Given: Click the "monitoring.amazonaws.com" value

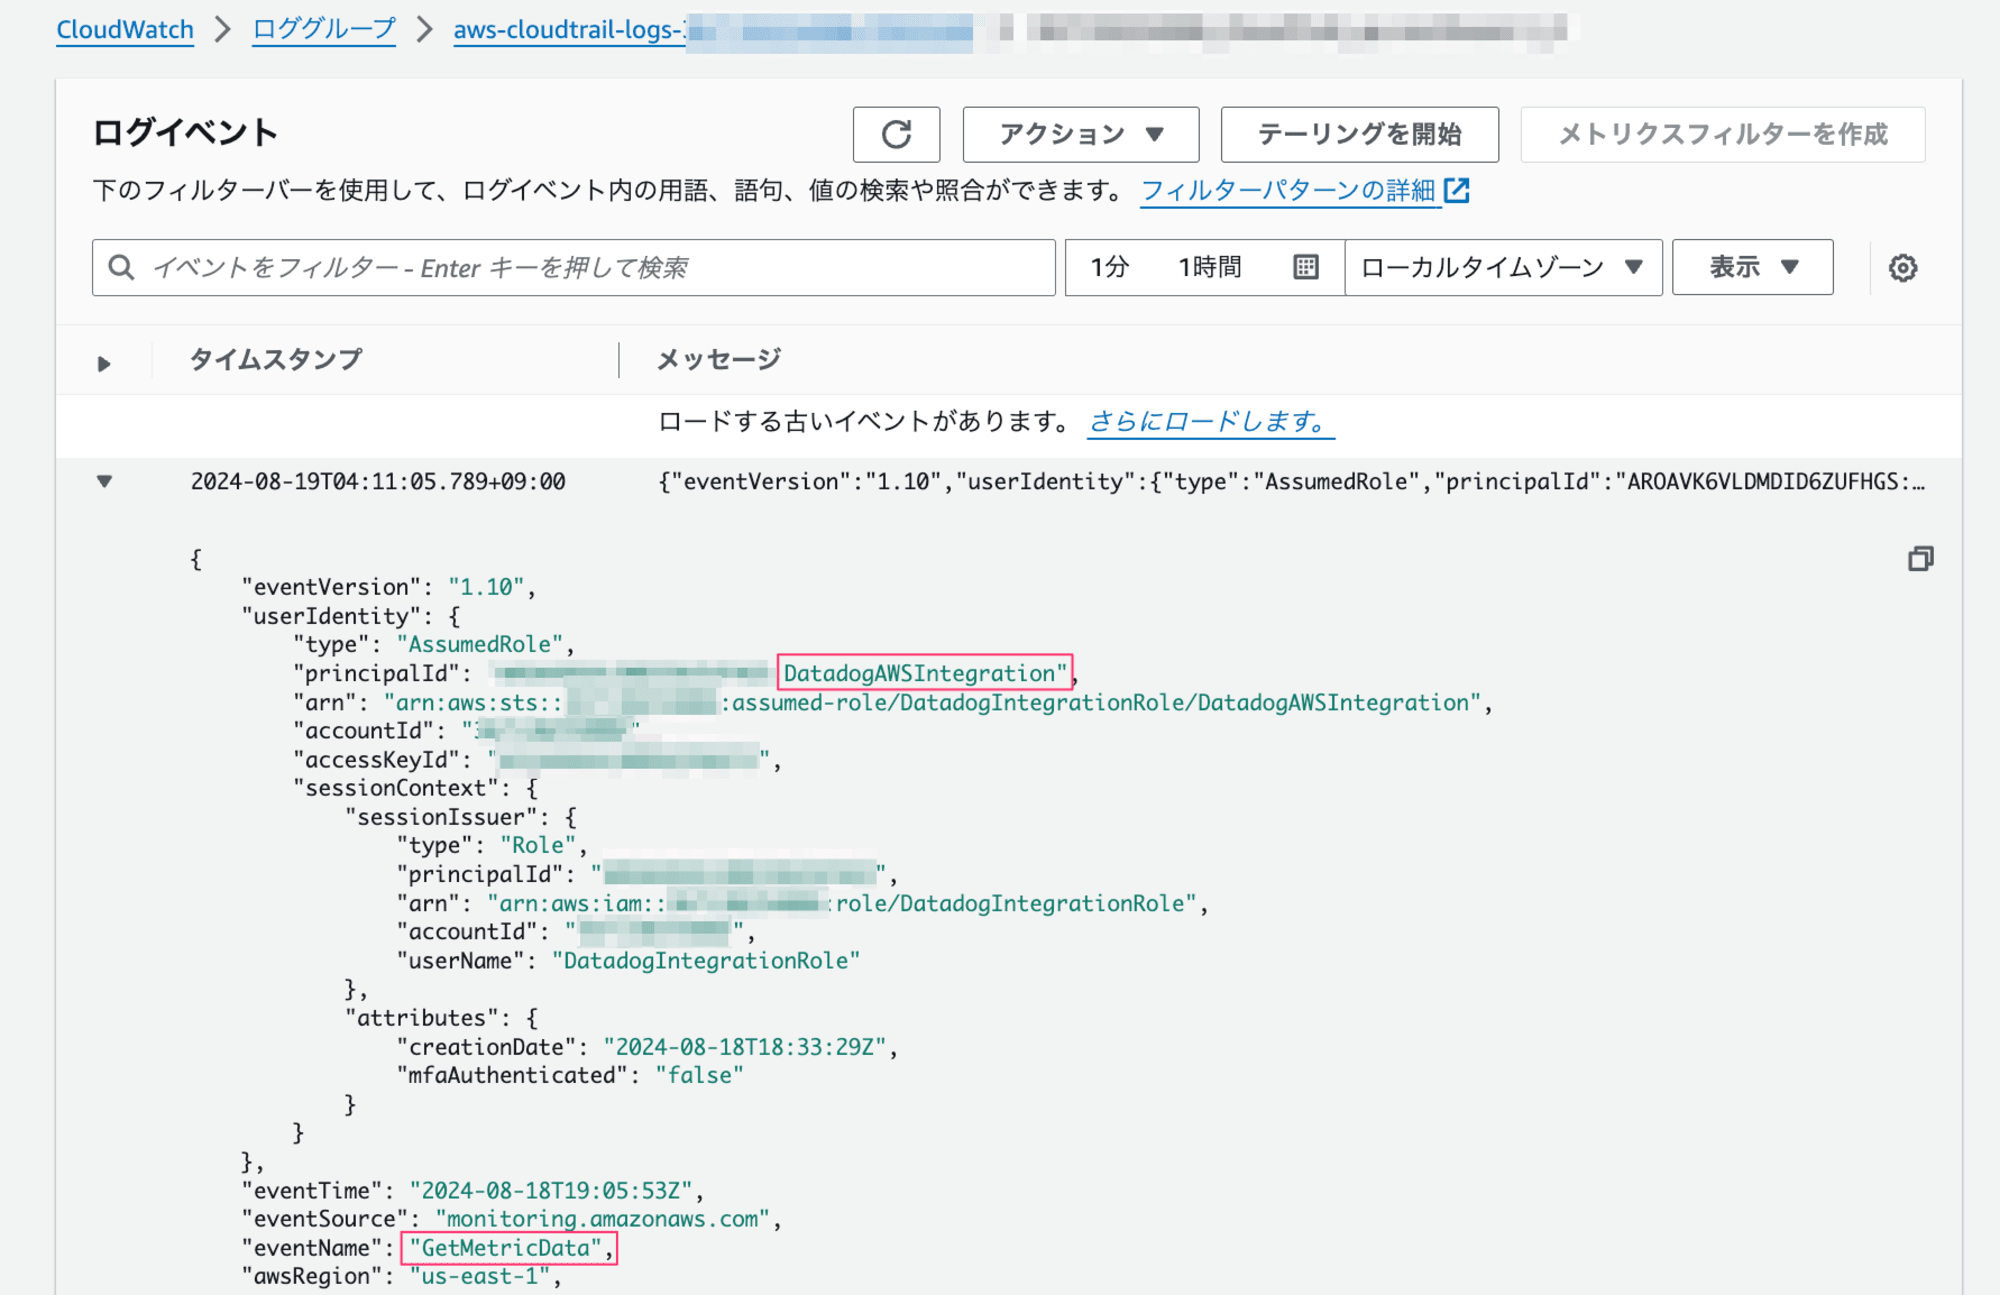Looking at the screenshot, I should (603, 1218).
